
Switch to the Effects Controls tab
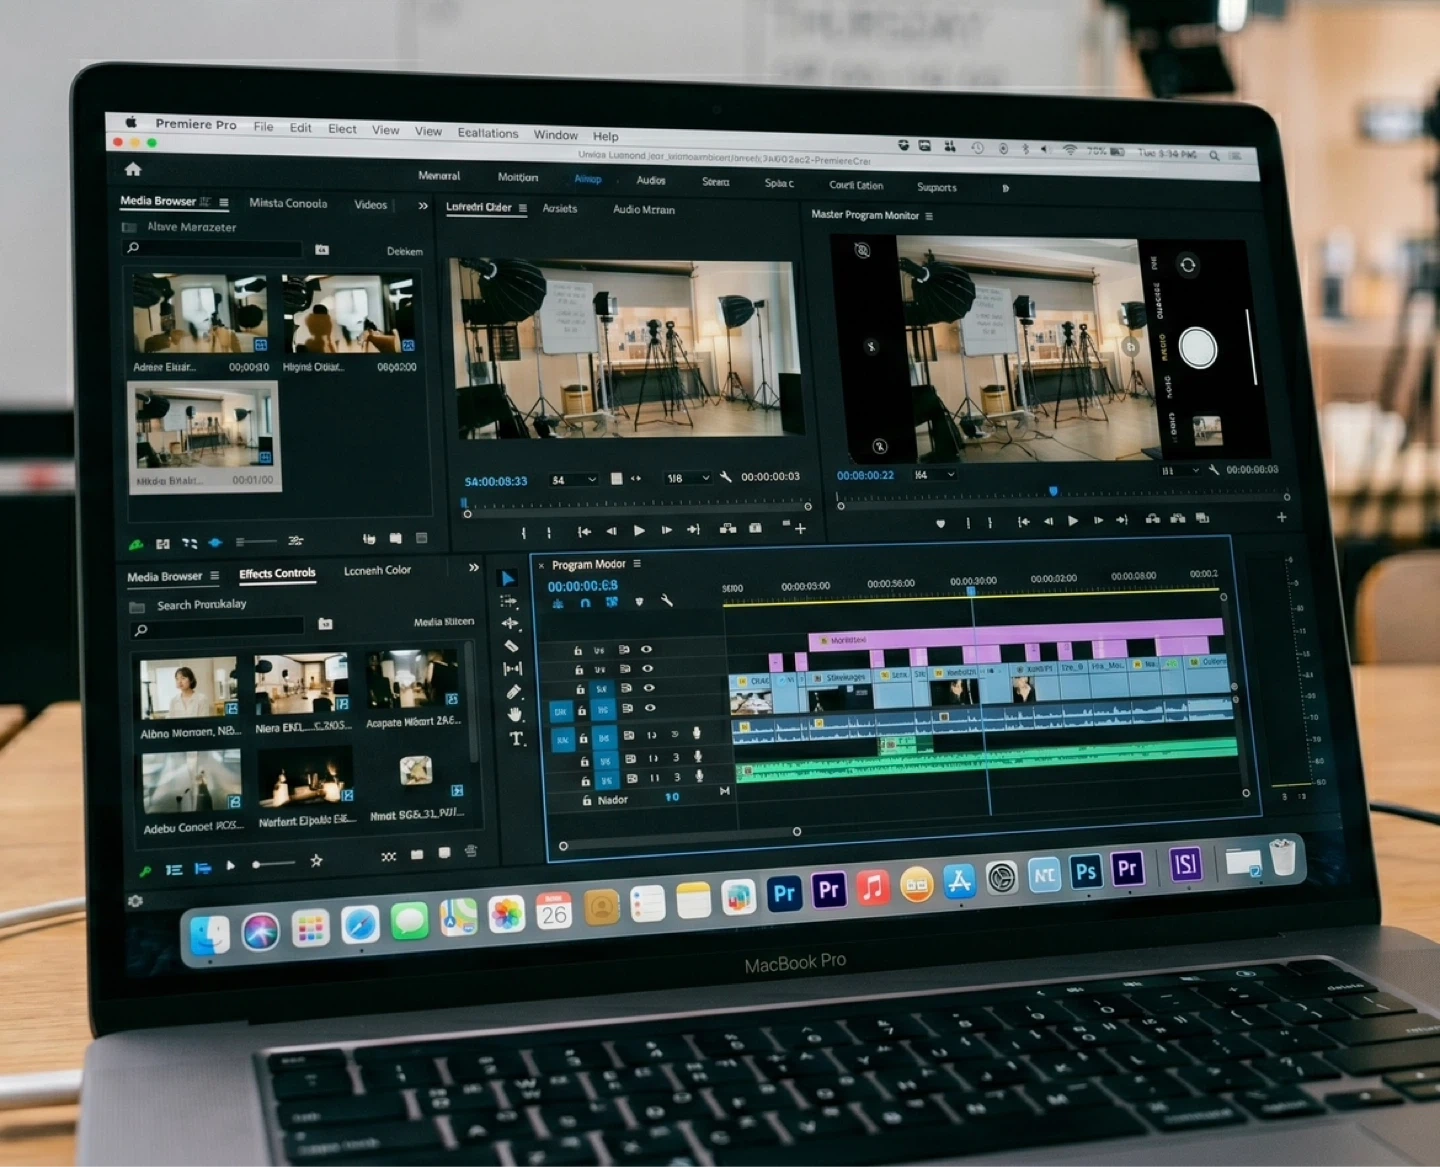pos(277,573)
